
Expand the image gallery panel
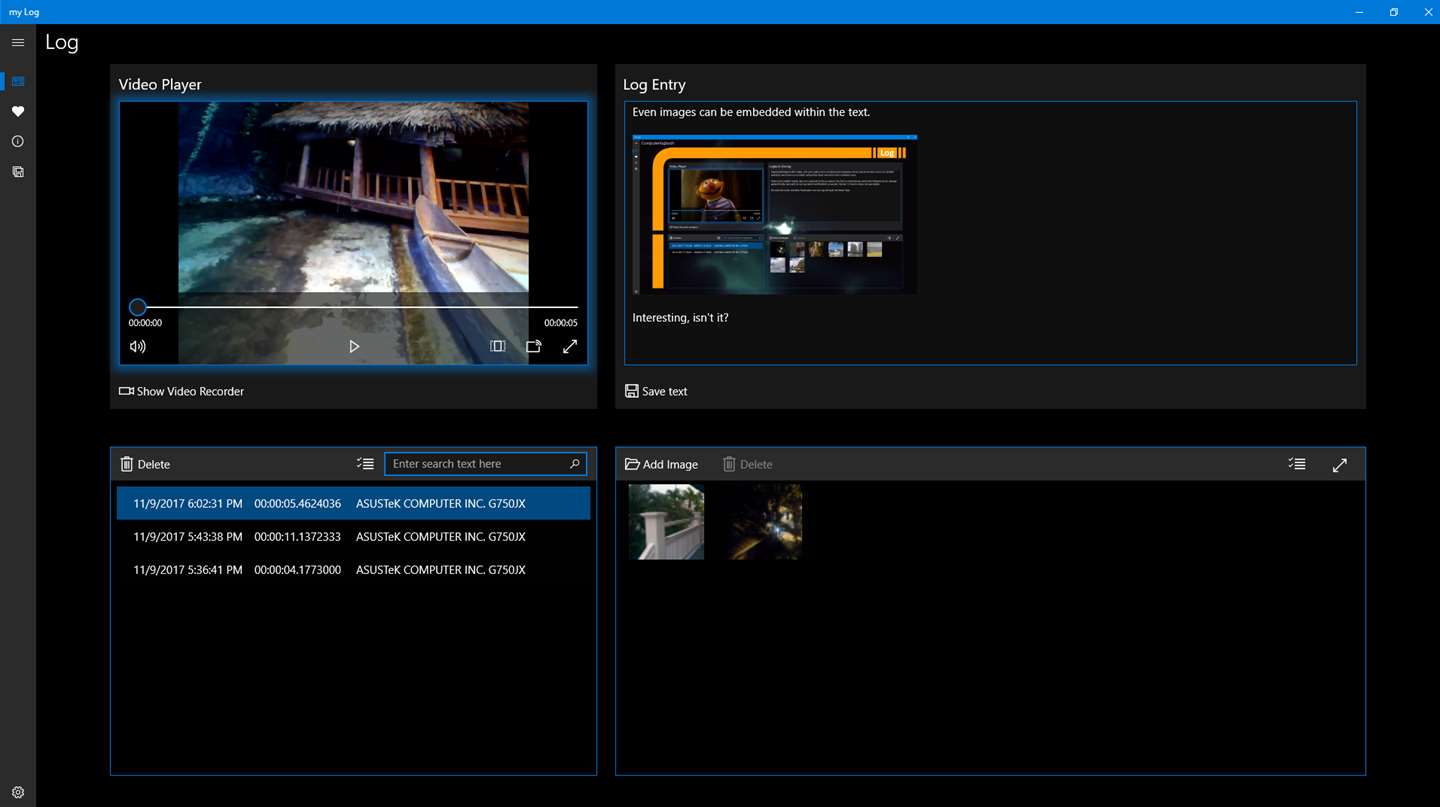[1340, 464]
